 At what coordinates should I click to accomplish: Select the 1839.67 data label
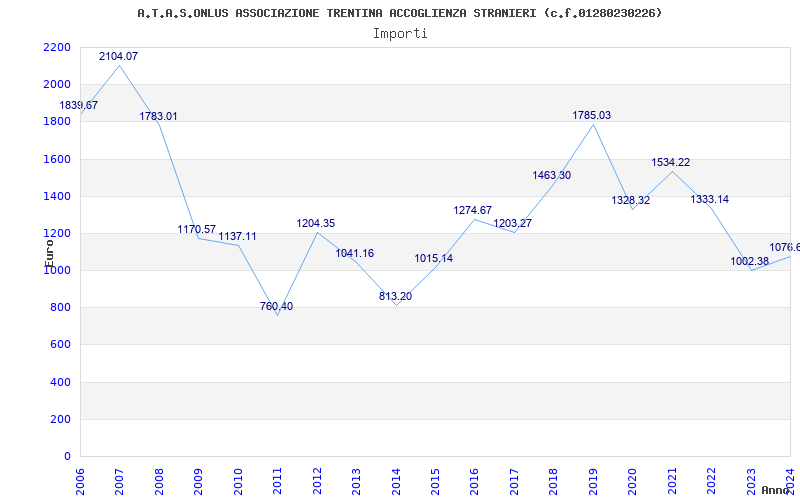pyautogui.click(x=79, y=106)
